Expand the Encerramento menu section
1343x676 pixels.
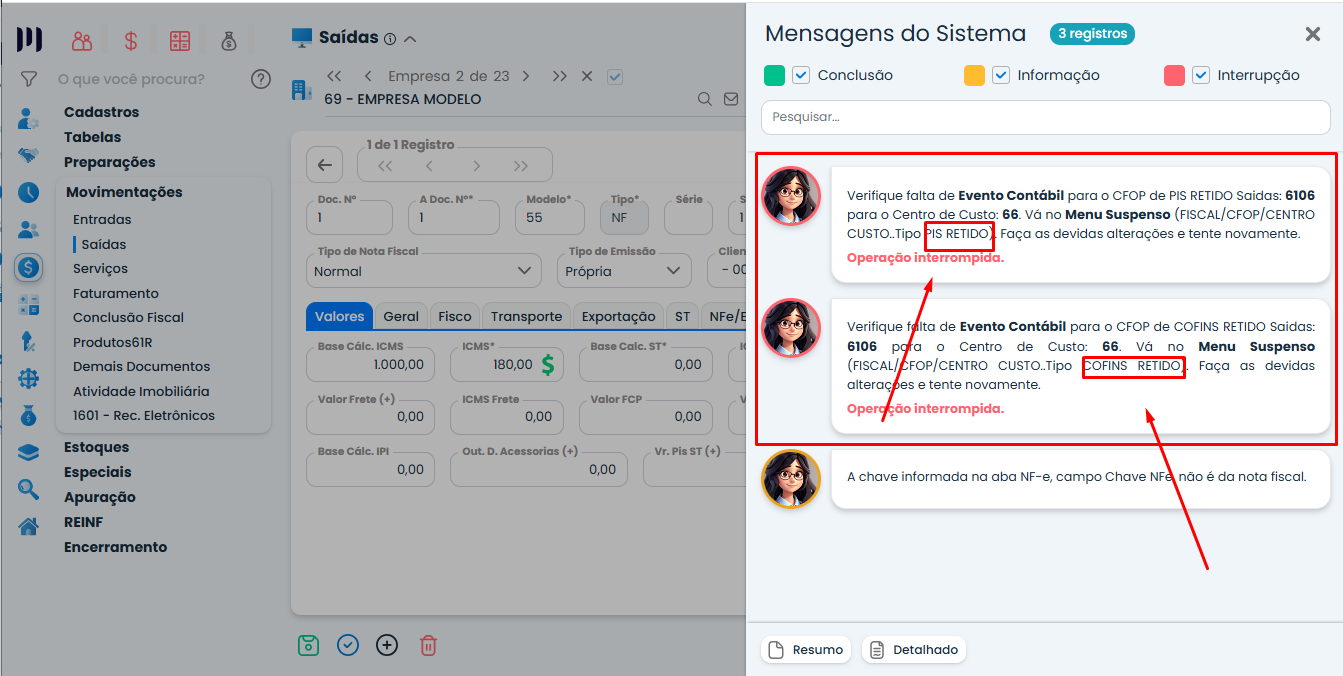[115, 547]
